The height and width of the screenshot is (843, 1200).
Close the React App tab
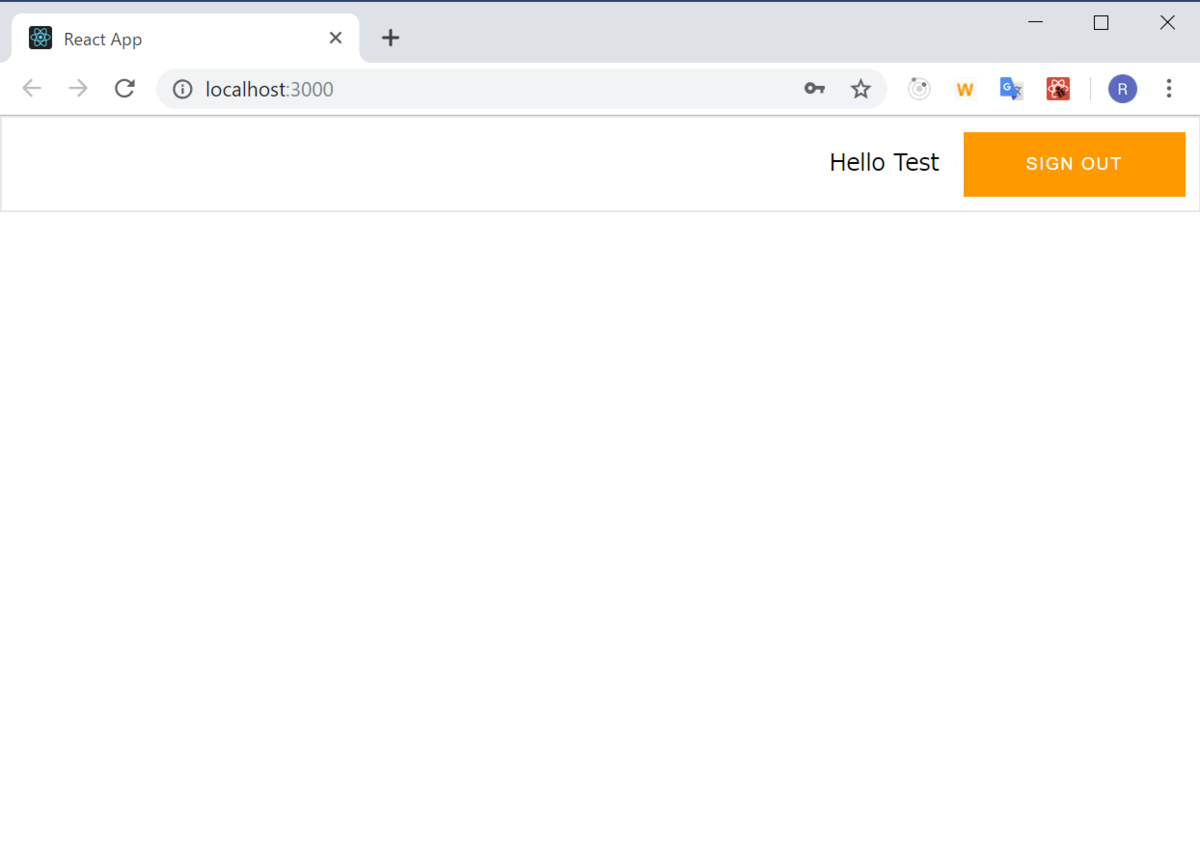(x=335, y=38)
